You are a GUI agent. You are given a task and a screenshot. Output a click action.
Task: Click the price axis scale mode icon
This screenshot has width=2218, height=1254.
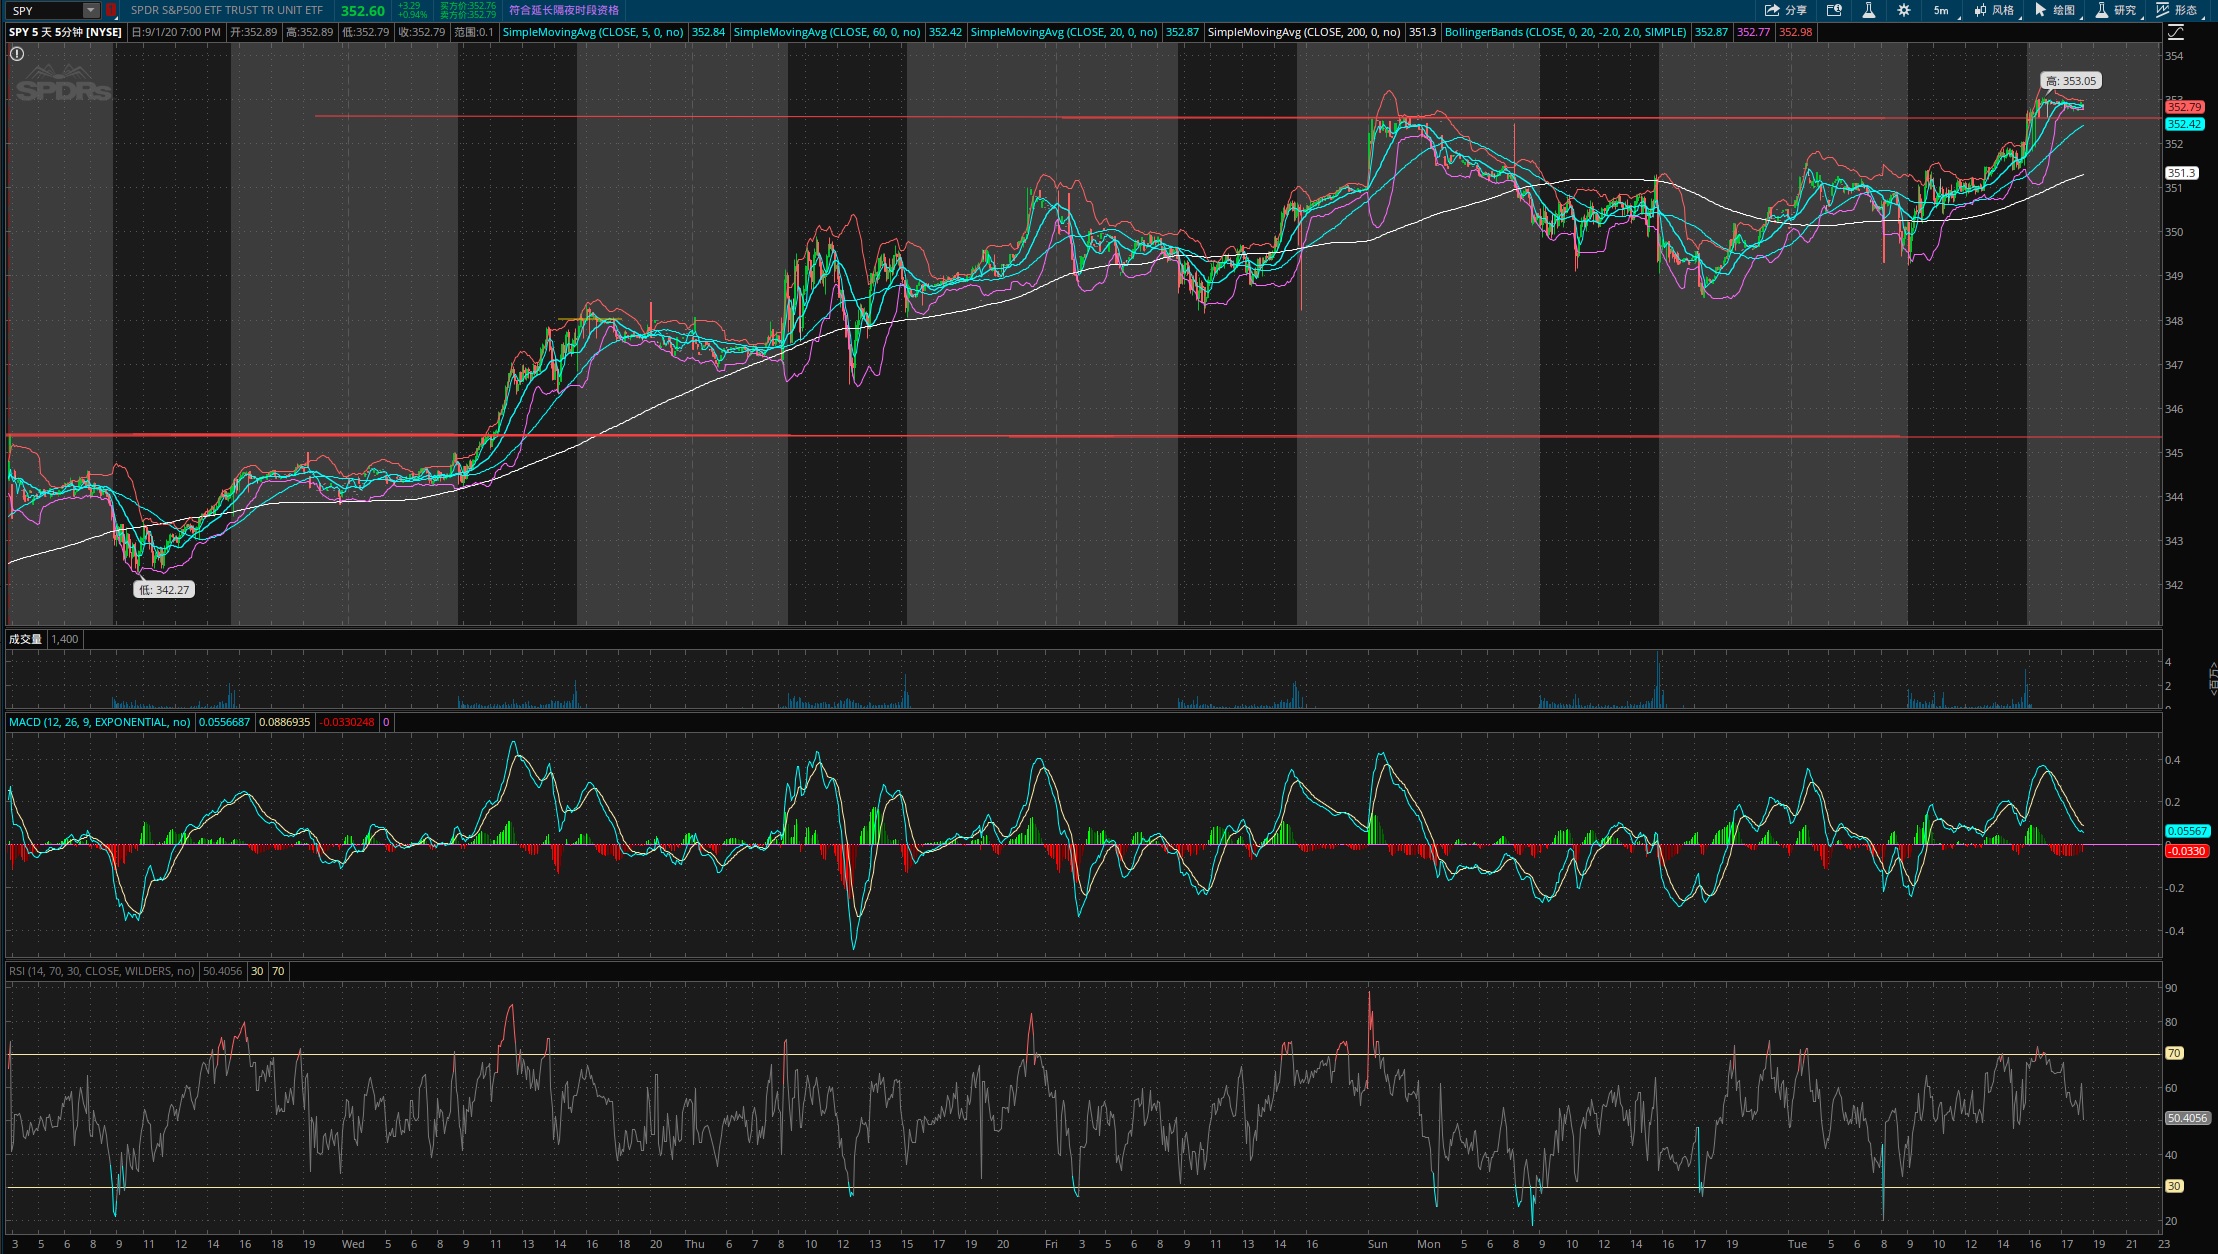click(2175, 32)
